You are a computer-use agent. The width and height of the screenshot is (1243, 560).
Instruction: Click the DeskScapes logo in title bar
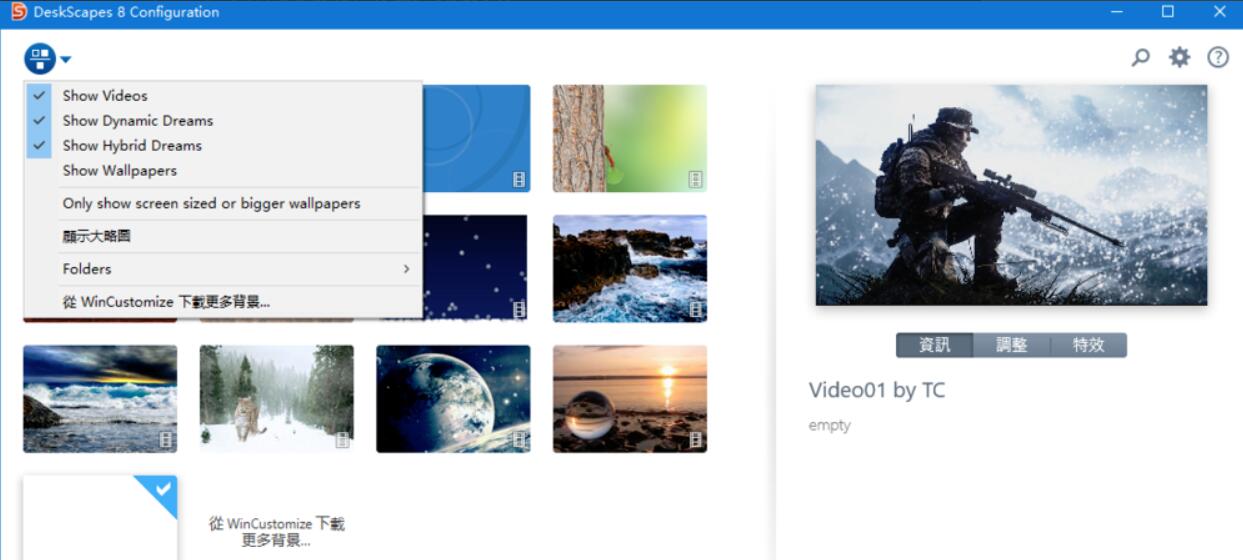tap(19, 12)
